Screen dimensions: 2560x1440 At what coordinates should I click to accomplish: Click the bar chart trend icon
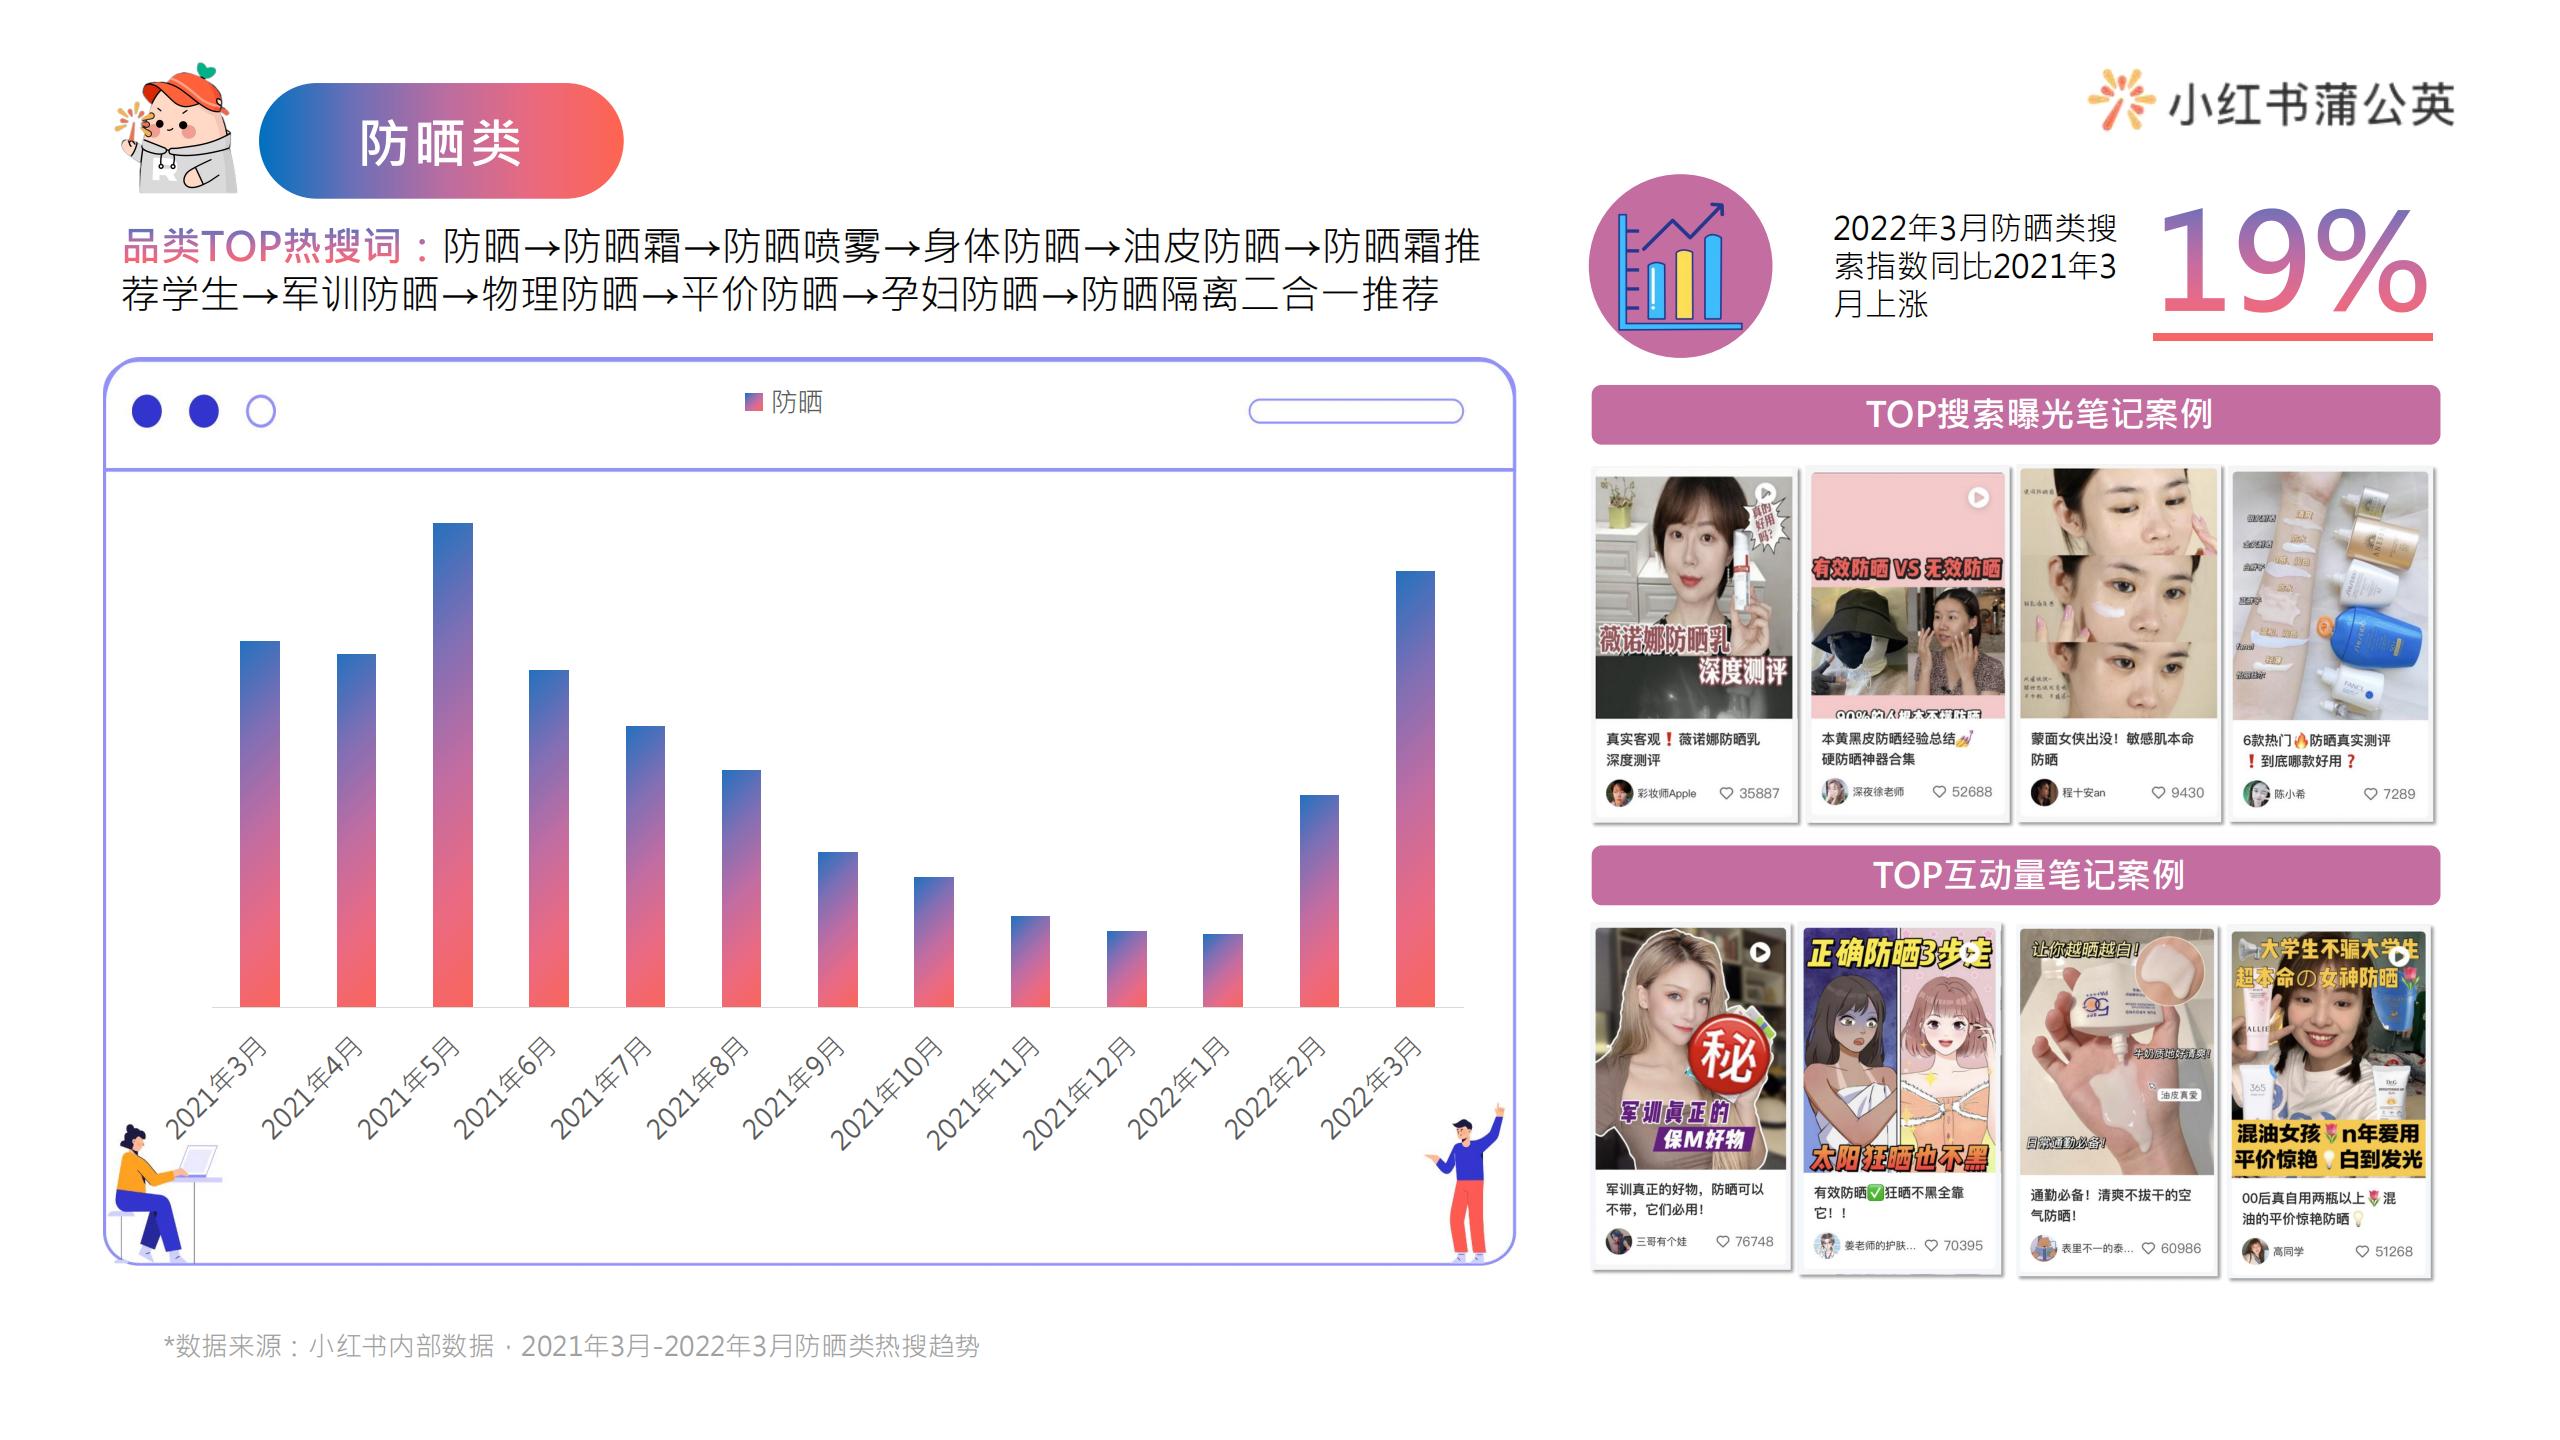pos(1680,266)
